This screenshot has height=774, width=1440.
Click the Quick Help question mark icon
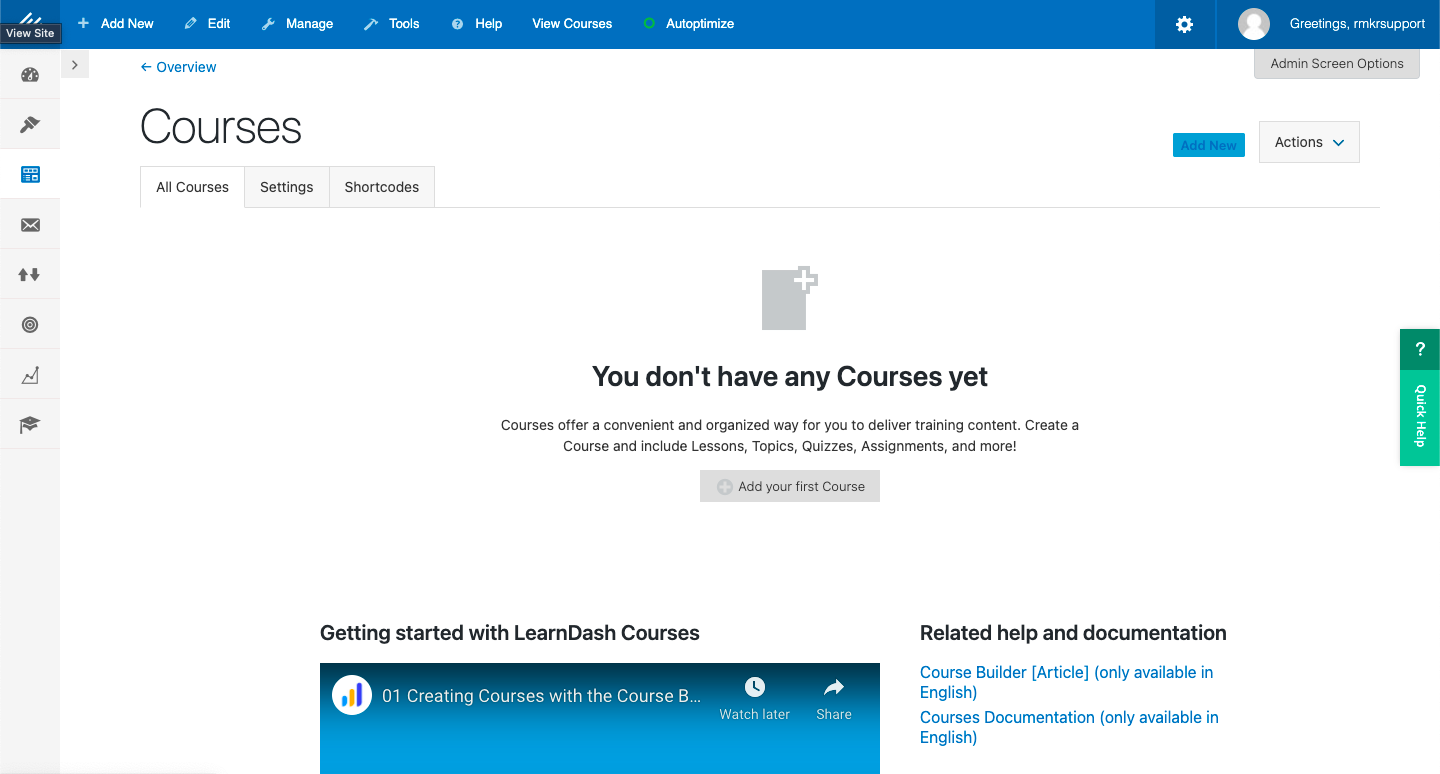coord(1419,349)
